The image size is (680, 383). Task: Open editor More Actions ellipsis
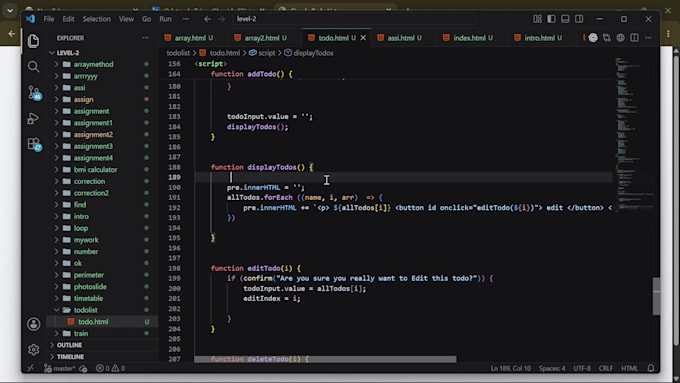648,38
